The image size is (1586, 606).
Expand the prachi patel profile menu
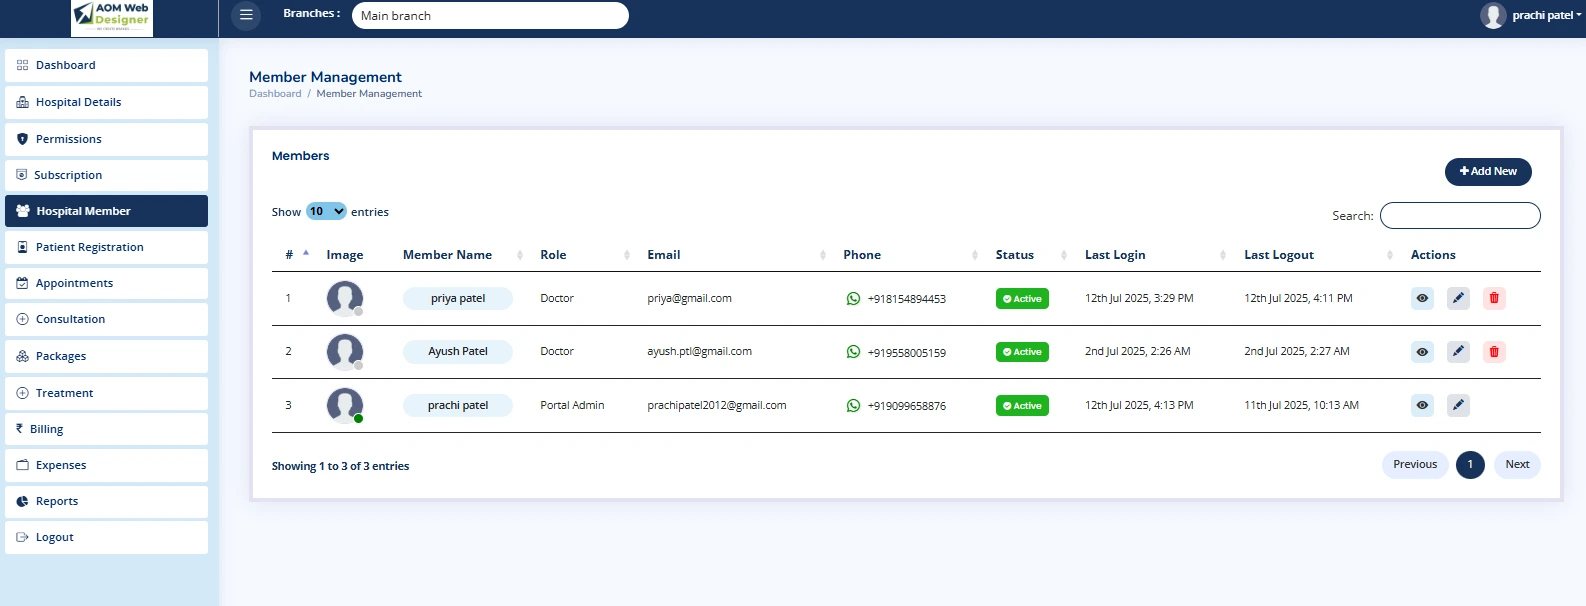(1532, 15)
